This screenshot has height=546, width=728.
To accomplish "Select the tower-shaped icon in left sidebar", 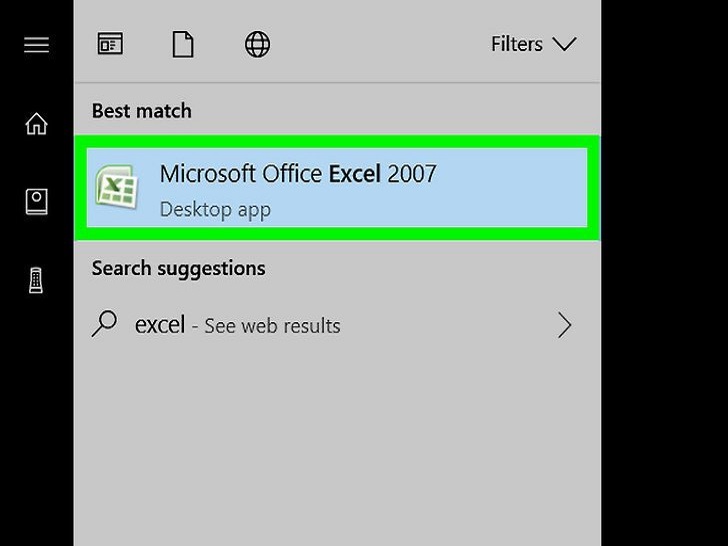I will tap(36, 280).
